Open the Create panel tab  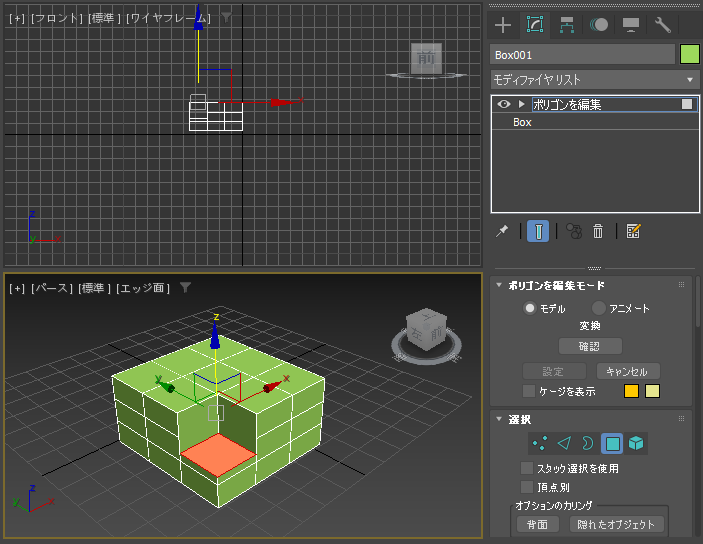coord(503,25)
